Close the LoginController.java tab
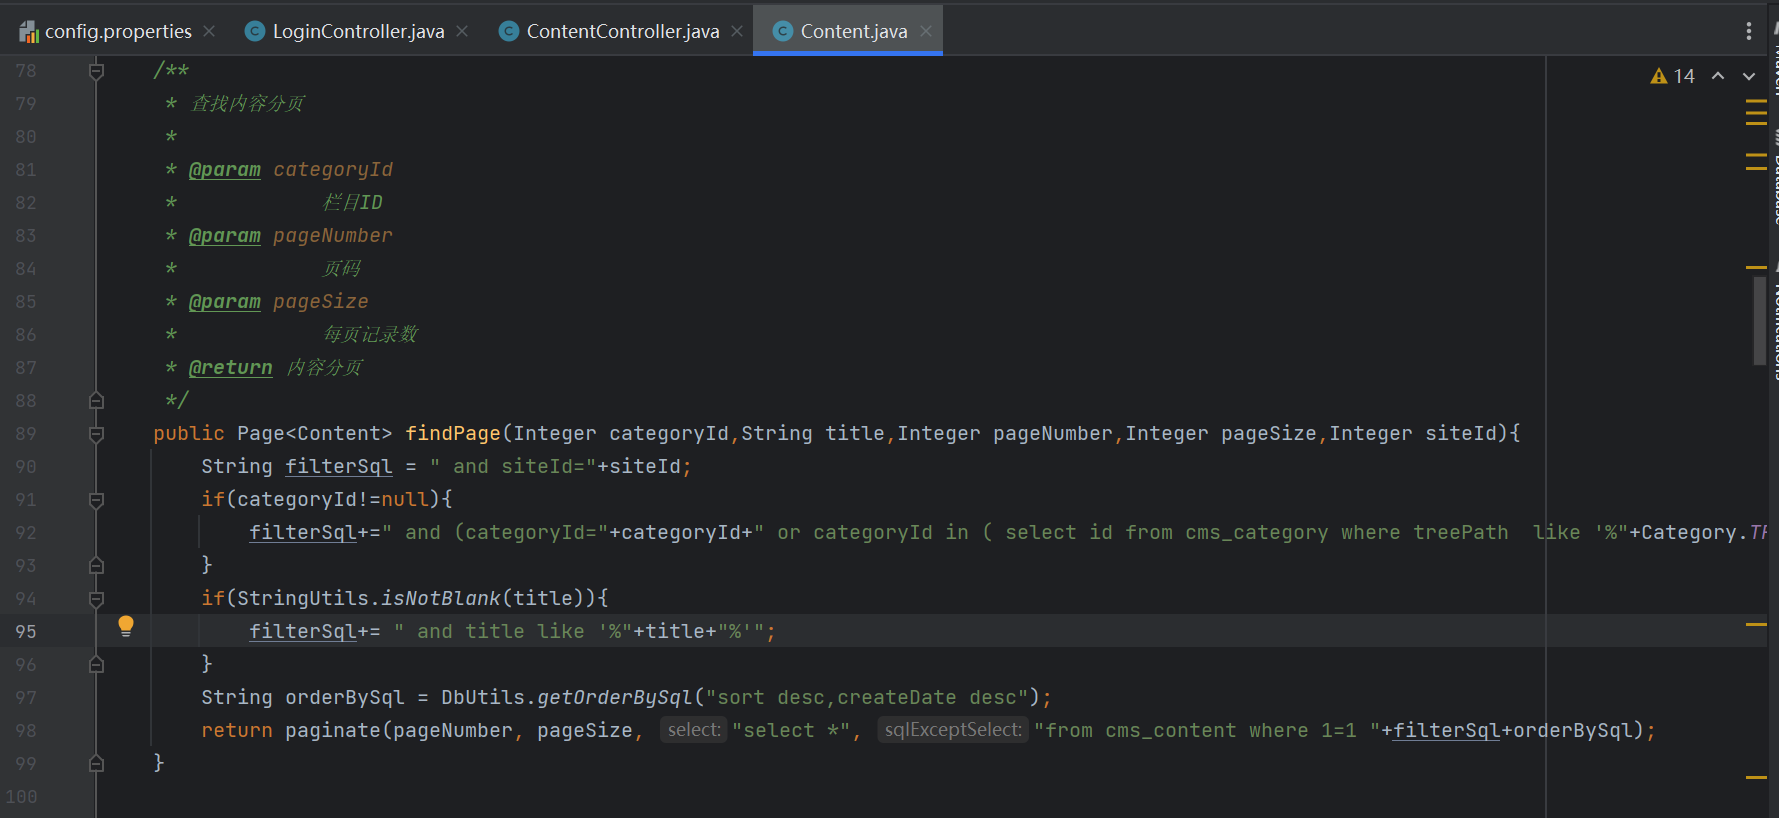Screen dimensions: 1779x818 [x=462, y=31]
